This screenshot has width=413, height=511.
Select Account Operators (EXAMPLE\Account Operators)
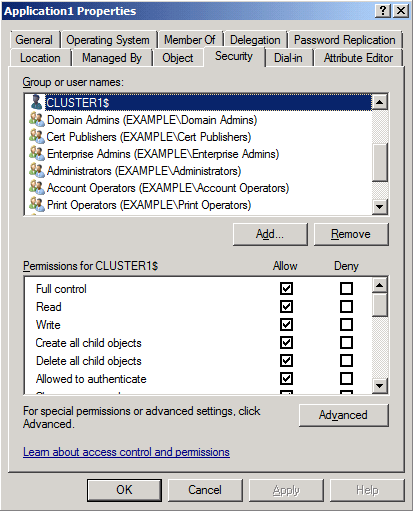[x=168, y=188]
